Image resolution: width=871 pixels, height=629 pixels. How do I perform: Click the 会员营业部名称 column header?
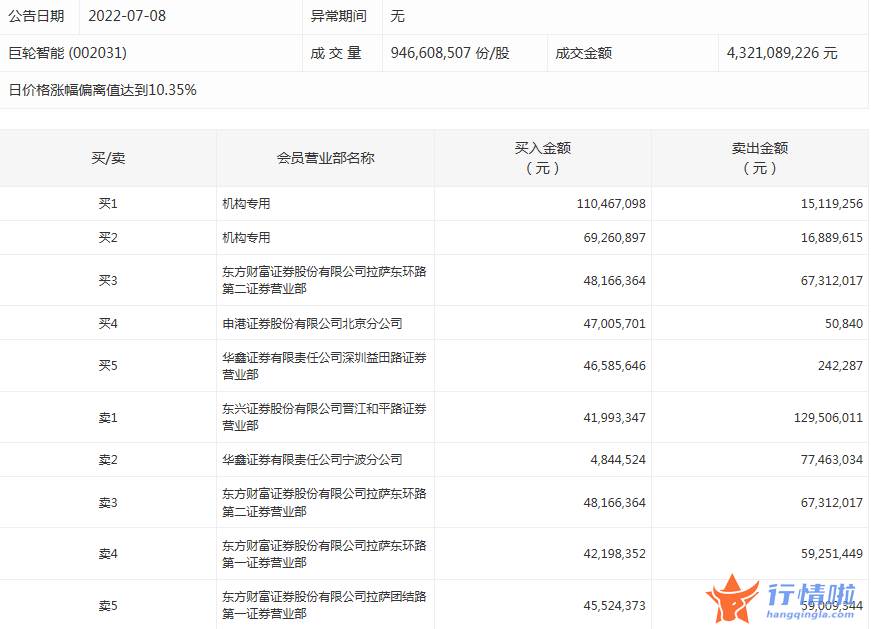click(x=326, y=158)
